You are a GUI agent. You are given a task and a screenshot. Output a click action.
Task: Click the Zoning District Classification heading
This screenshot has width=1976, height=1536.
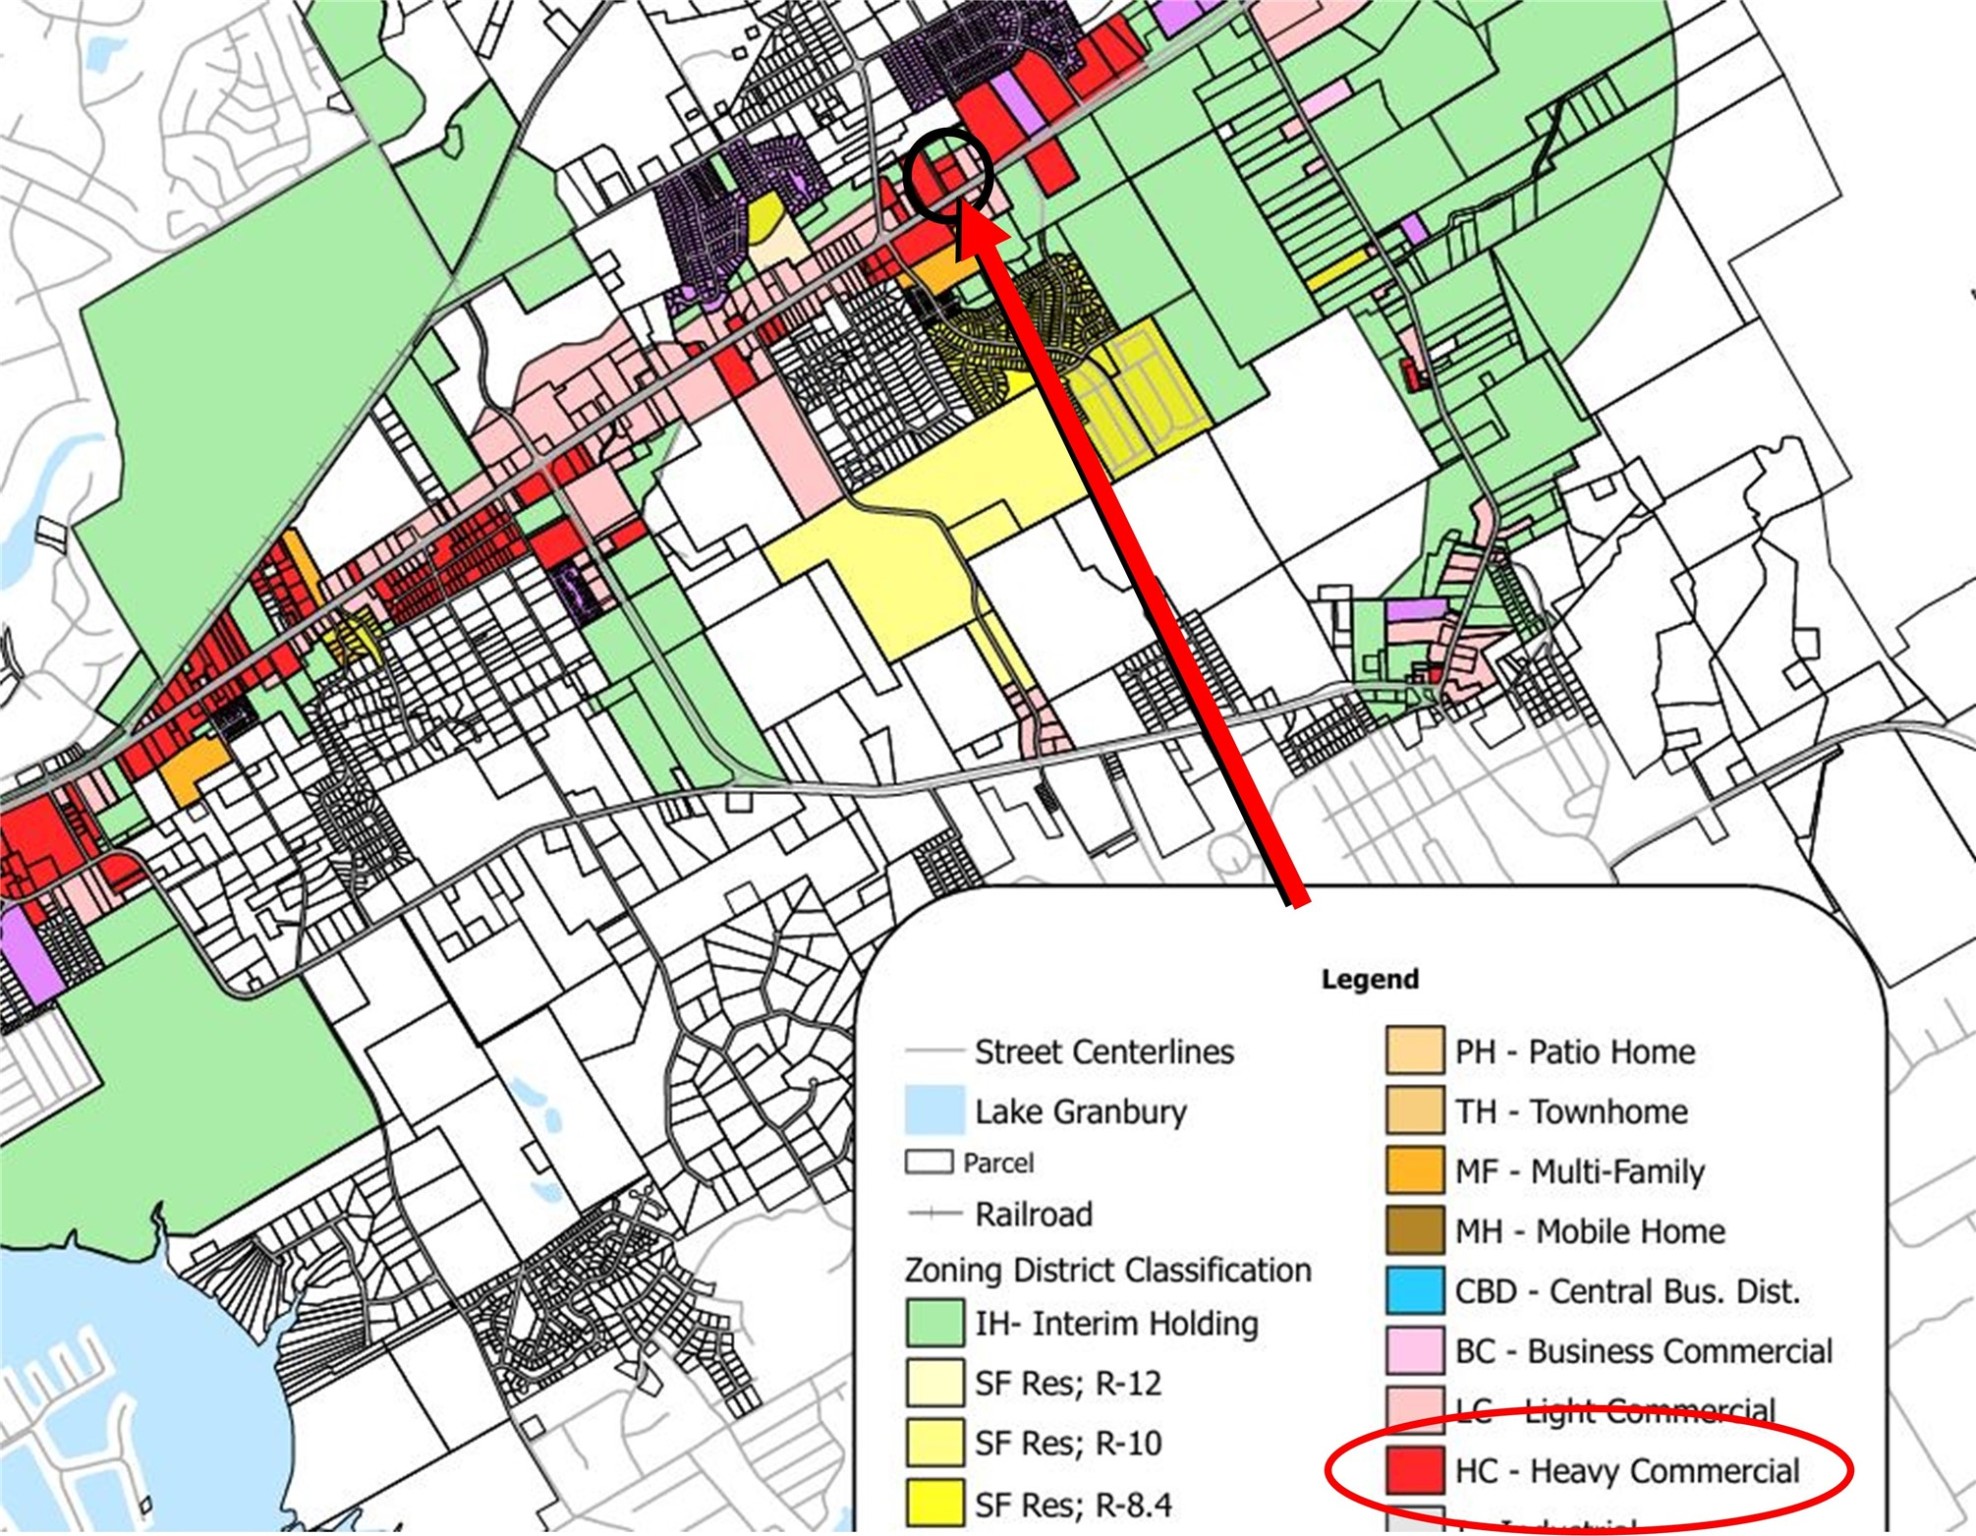1107,1270
